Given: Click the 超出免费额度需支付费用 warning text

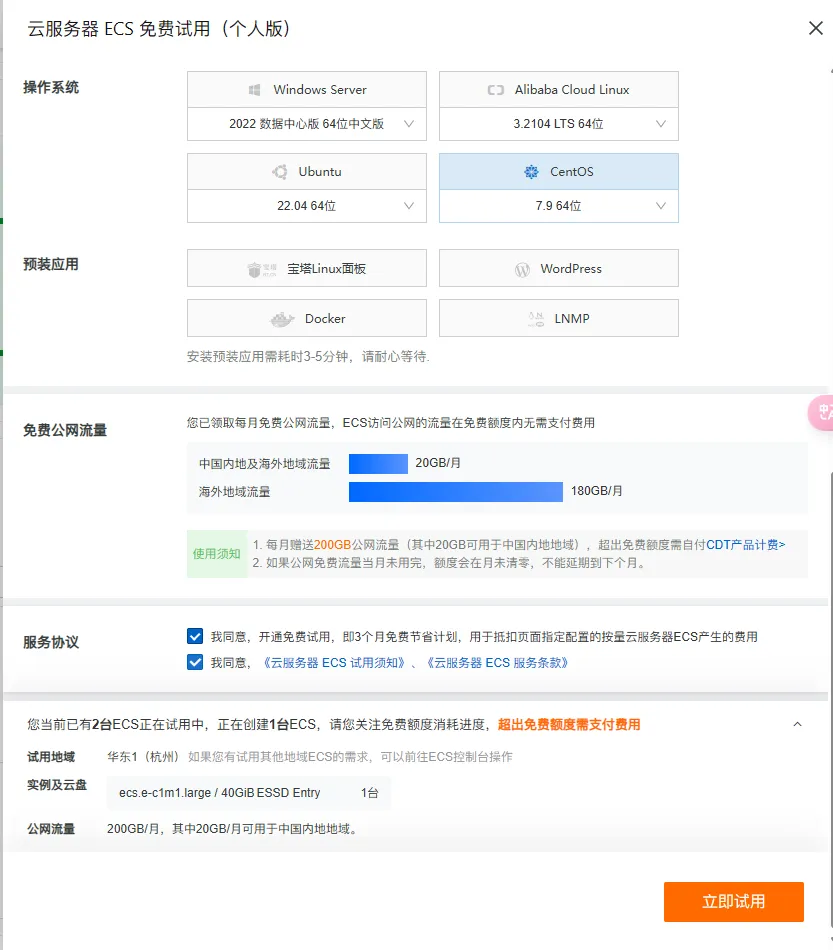Looking at the screenshot, I should pos(569,725).
